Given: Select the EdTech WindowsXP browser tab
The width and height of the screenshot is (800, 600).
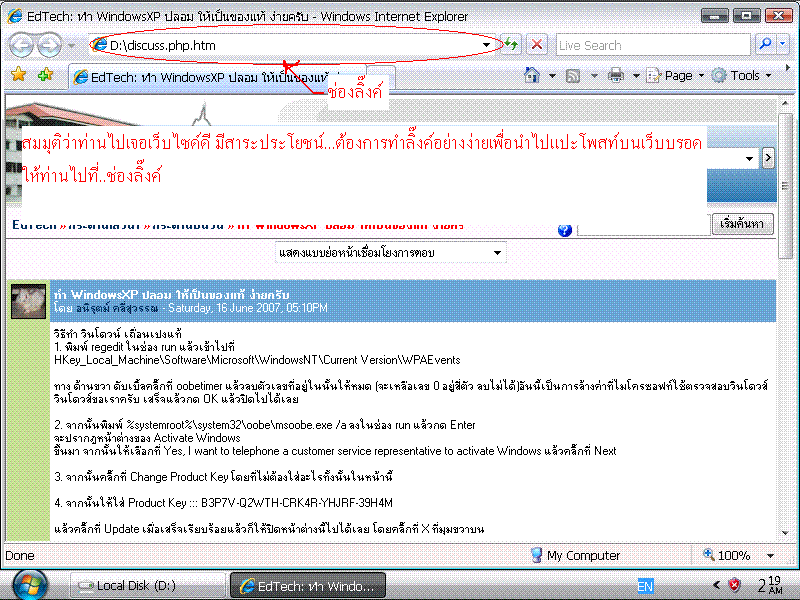Looking at the screenshot, I should 217,78.
